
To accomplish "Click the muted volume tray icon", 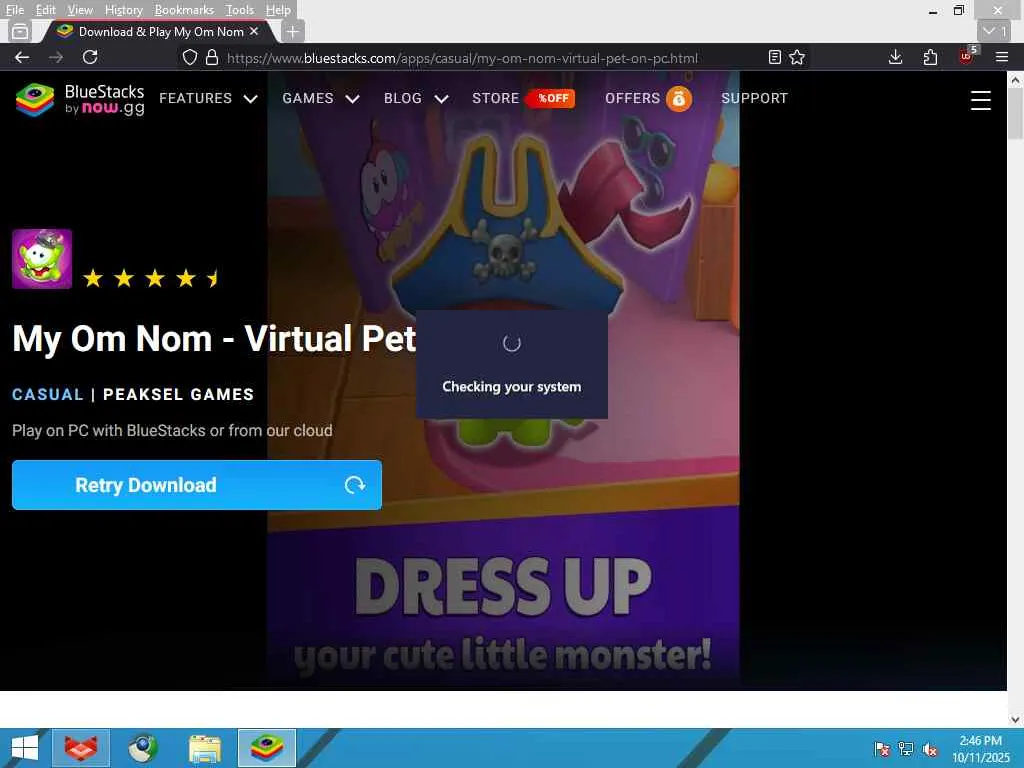I will point(929,749).
